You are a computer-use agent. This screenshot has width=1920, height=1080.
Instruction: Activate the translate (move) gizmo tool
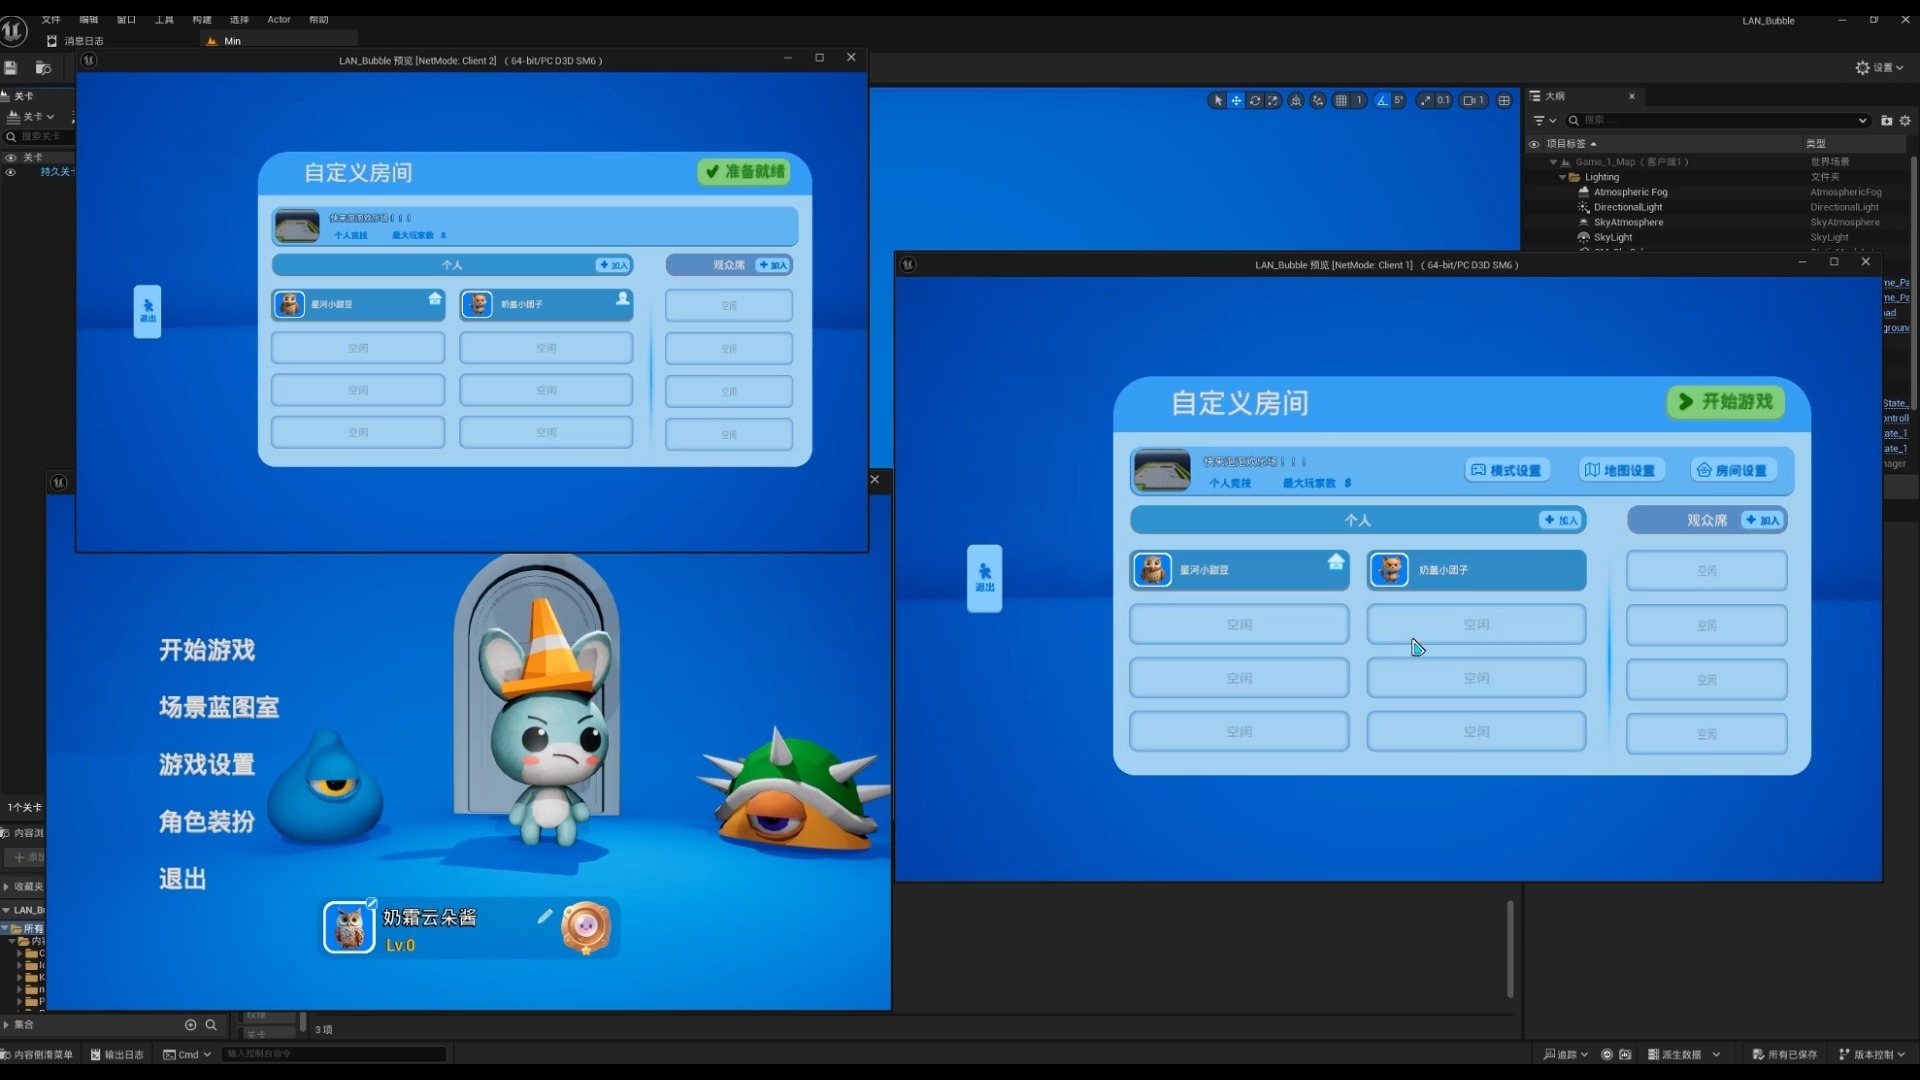point(1236,100)
